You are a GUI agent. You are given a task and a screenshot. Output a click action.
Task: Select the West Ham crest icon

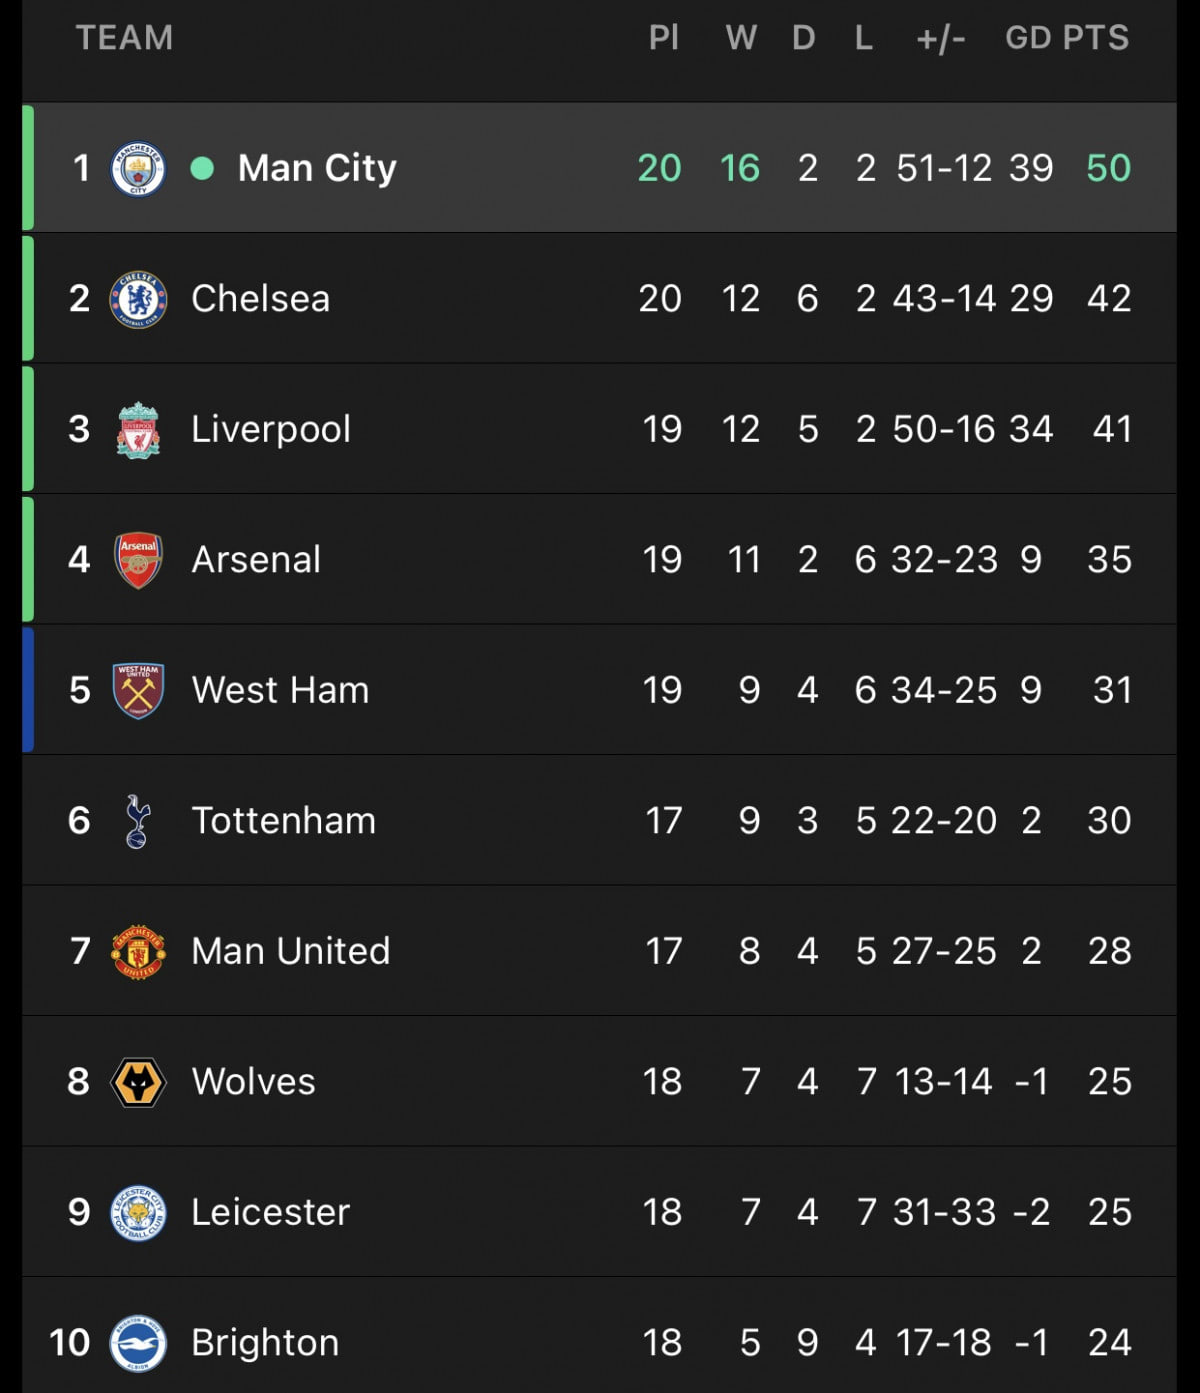[x=138, y=690]
